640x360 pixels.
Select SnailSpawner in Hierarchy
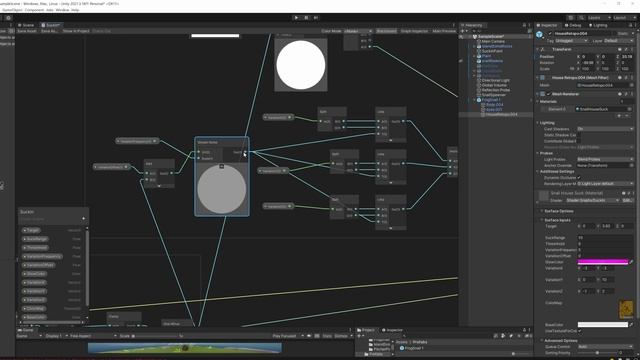point(493,95)
